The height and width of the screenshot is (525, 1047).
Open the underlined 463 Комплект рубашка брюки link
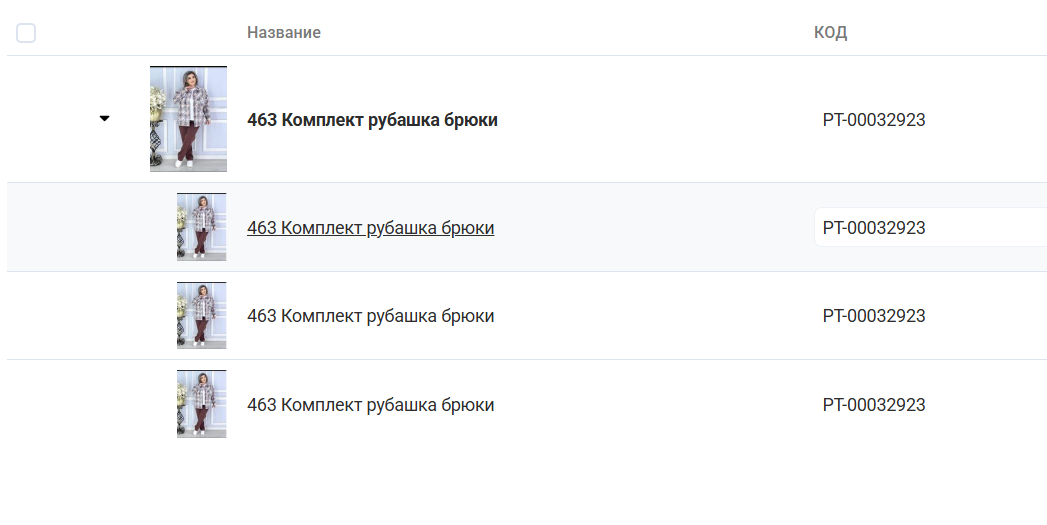tap(370, 228)
